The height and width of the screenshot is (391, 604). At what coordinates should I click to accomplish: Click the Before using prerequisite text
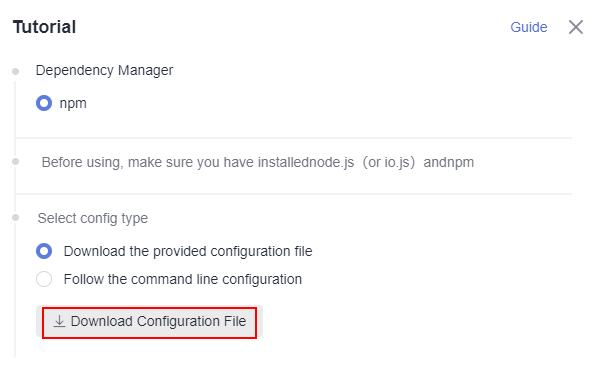pos(258,163)
